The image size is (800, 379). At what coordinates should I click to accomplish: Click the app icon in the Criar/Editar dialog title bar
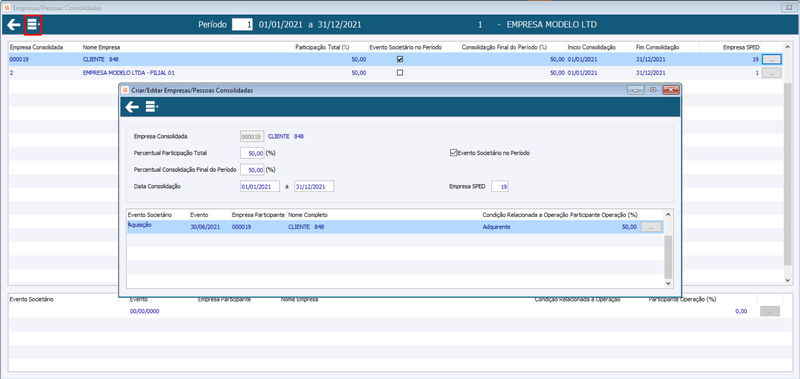[126, 90]
